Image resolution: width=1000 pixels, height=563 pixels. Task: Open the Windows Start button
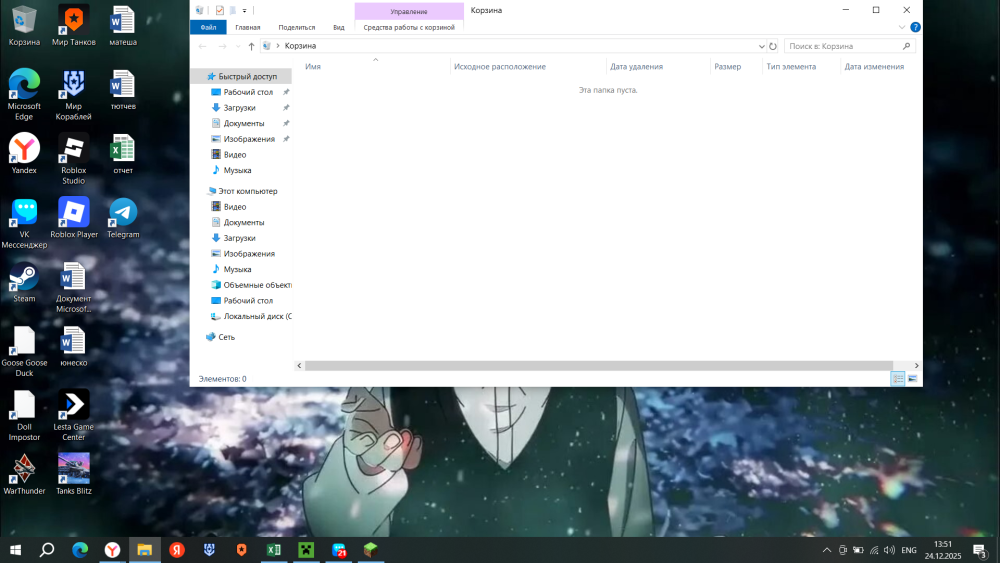click(15, 550)
